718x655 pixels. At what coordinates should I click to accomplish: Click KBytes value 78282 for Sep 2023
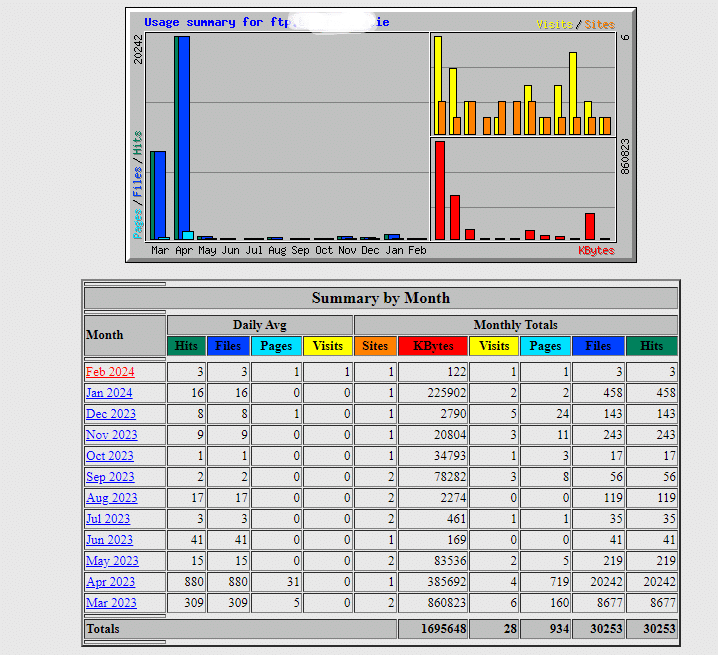click(450, 477)
